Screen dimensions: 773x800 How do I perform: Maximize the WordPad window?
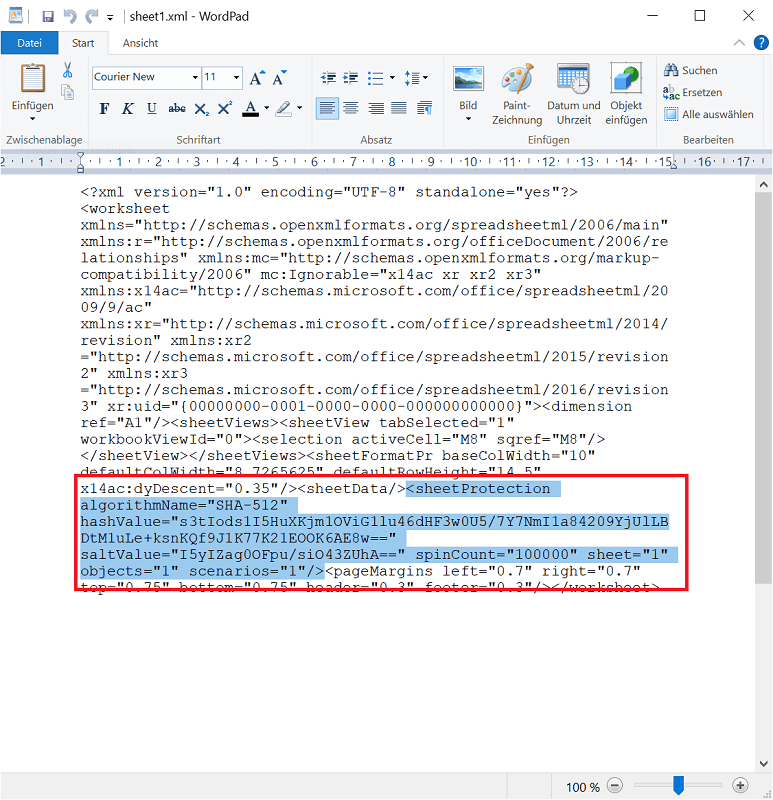tap(700, 16)
